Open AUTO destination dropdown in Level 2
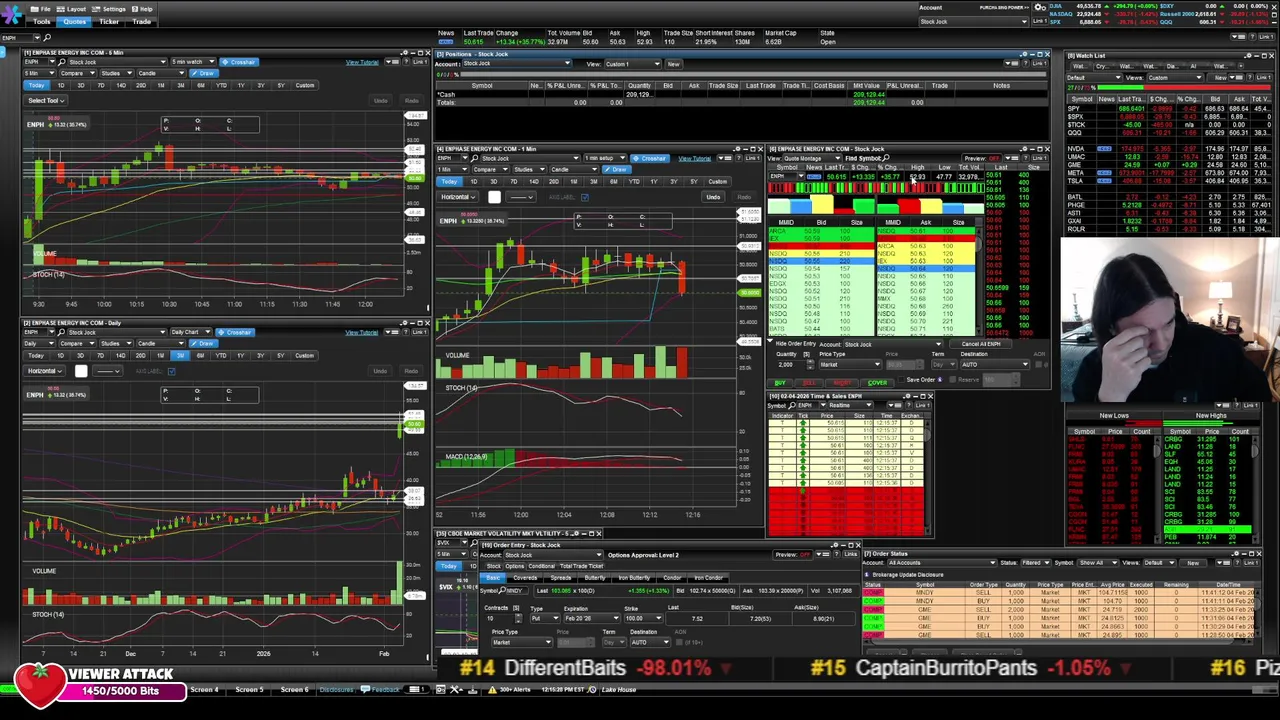Image resolution: width=1280 pixels, height=720 pixels. tap(993, 364)
